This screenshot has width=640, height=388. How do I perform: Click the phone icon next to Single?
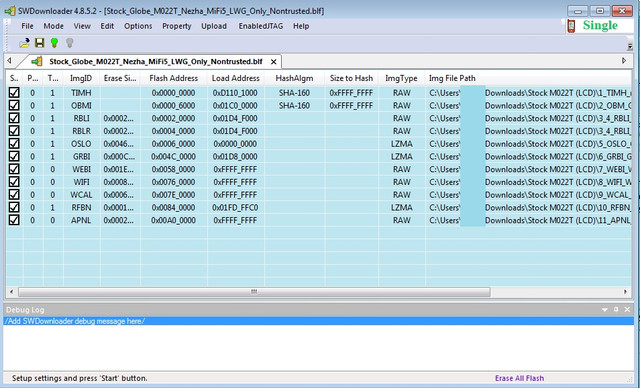point(571,26)
